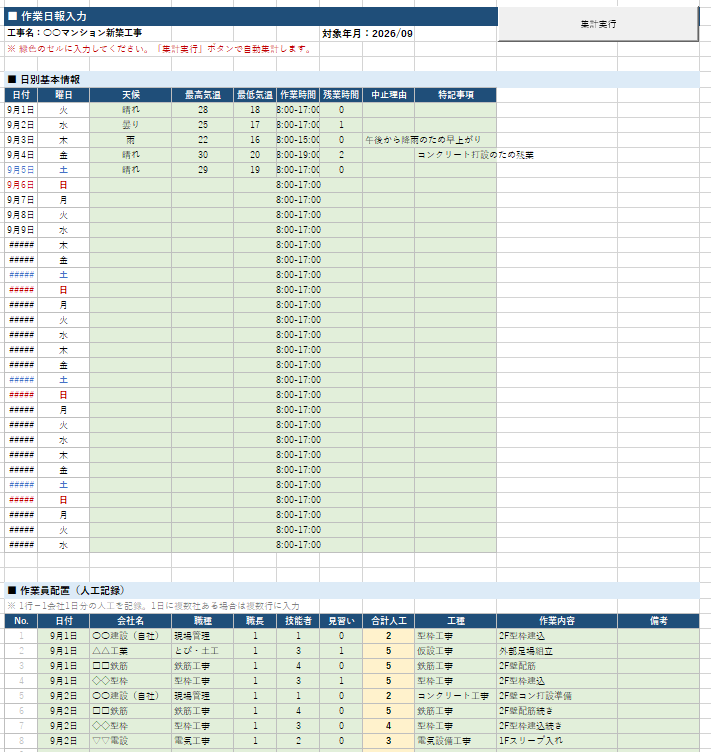Screen dimensions: 711x752
Task: Select the 仮設工事 work type cell
Action: pyautogui.click(x=455, y=651)
